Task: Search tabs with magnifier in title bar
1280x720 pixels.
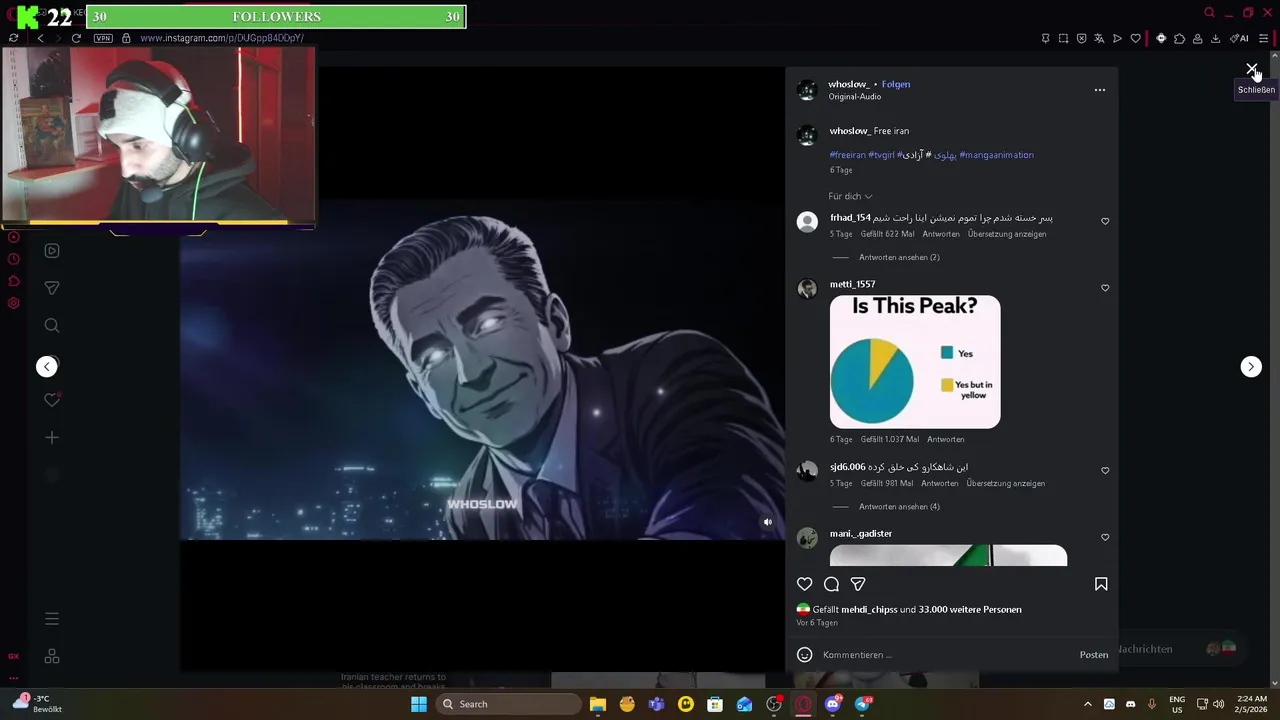Action: coord(1209,12)
